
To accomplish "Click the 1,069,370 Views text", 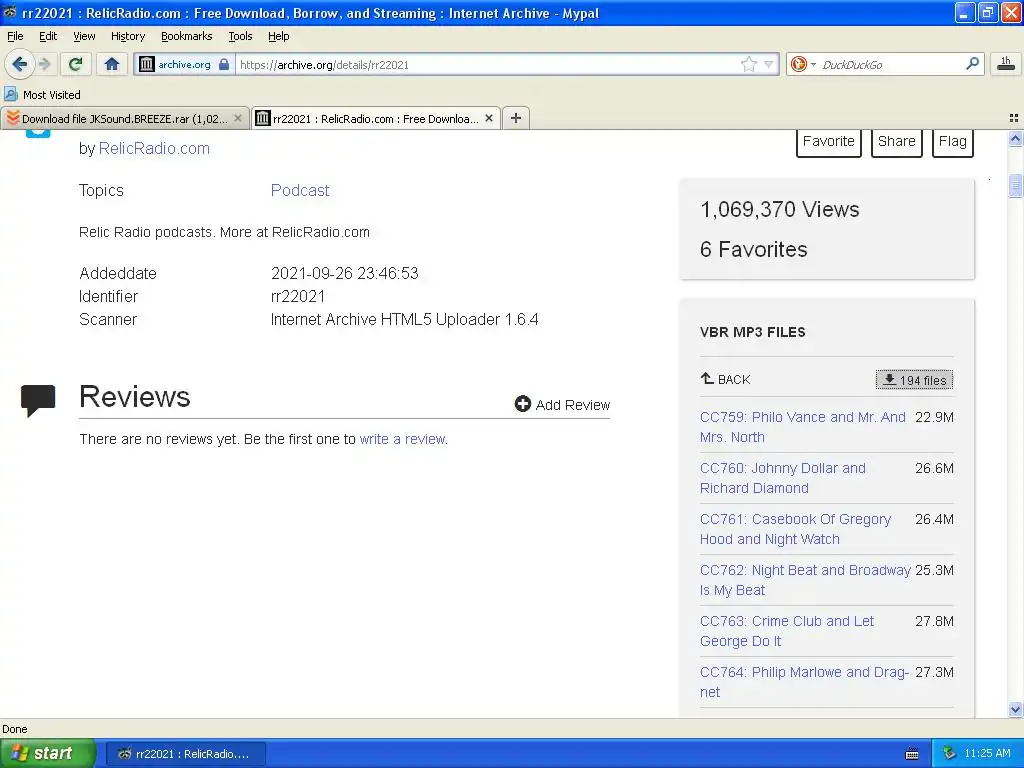I will (x=779, y=210).
